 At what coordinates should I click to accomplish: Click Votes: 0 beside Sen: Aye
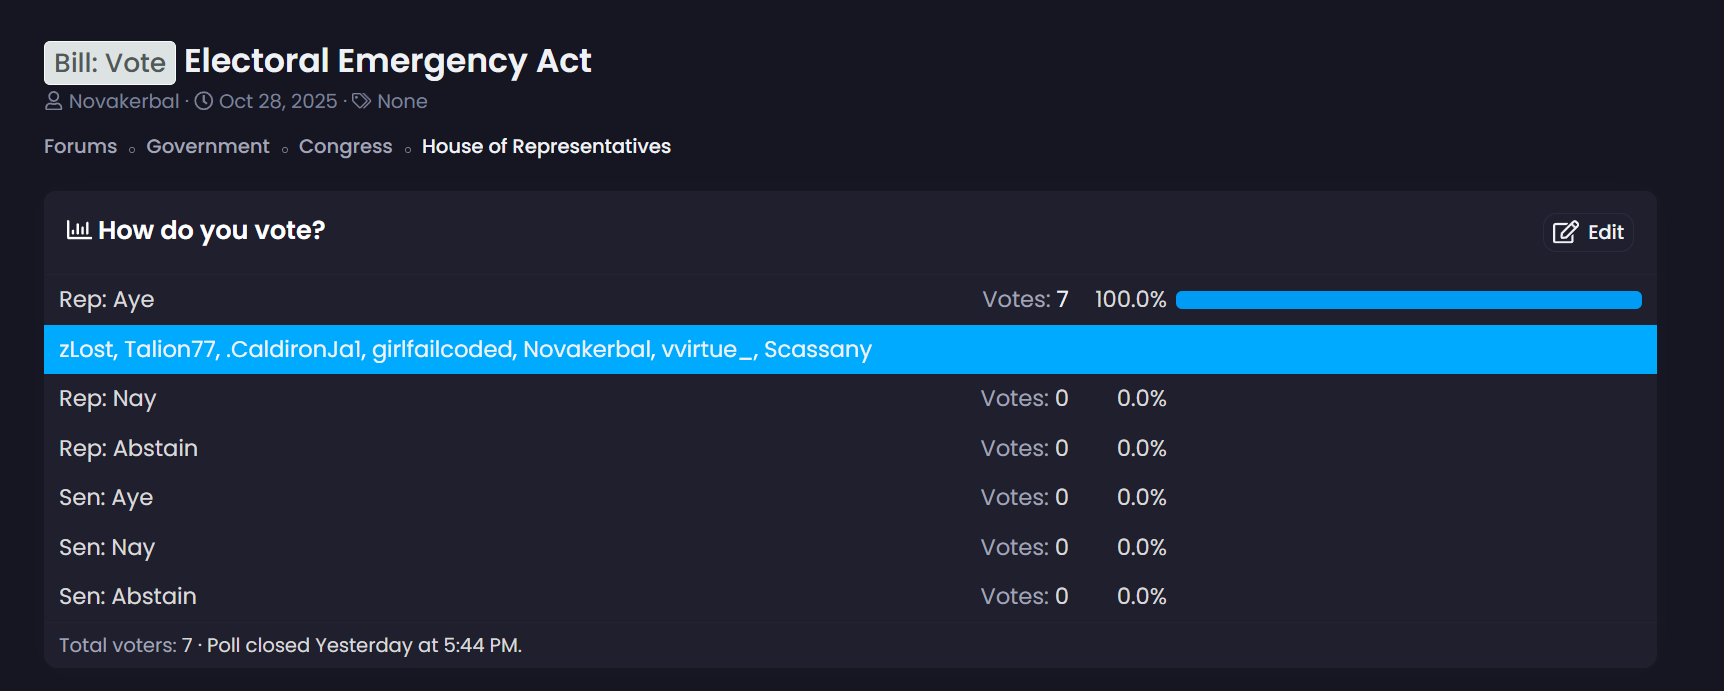[x=1024, y=497]
